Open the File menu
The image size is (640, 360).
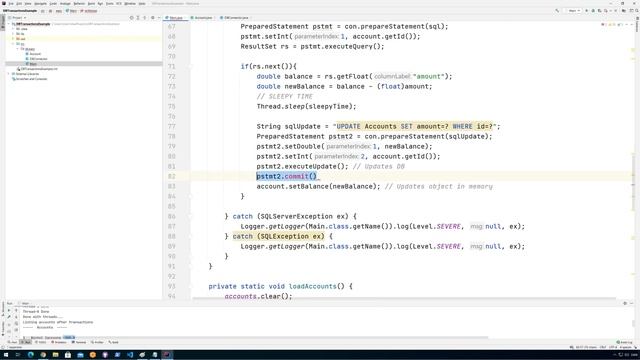coord(11,4)
